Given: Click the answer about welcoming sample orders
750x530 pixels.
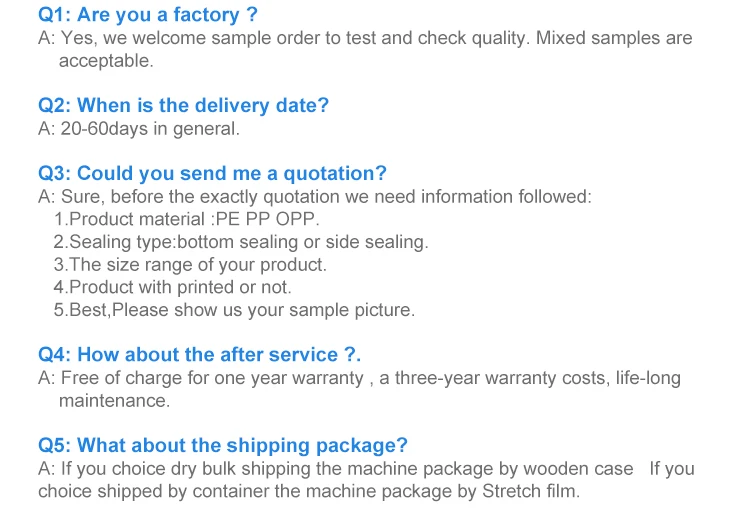Looking at the screenshot, I should click(364, 39).
